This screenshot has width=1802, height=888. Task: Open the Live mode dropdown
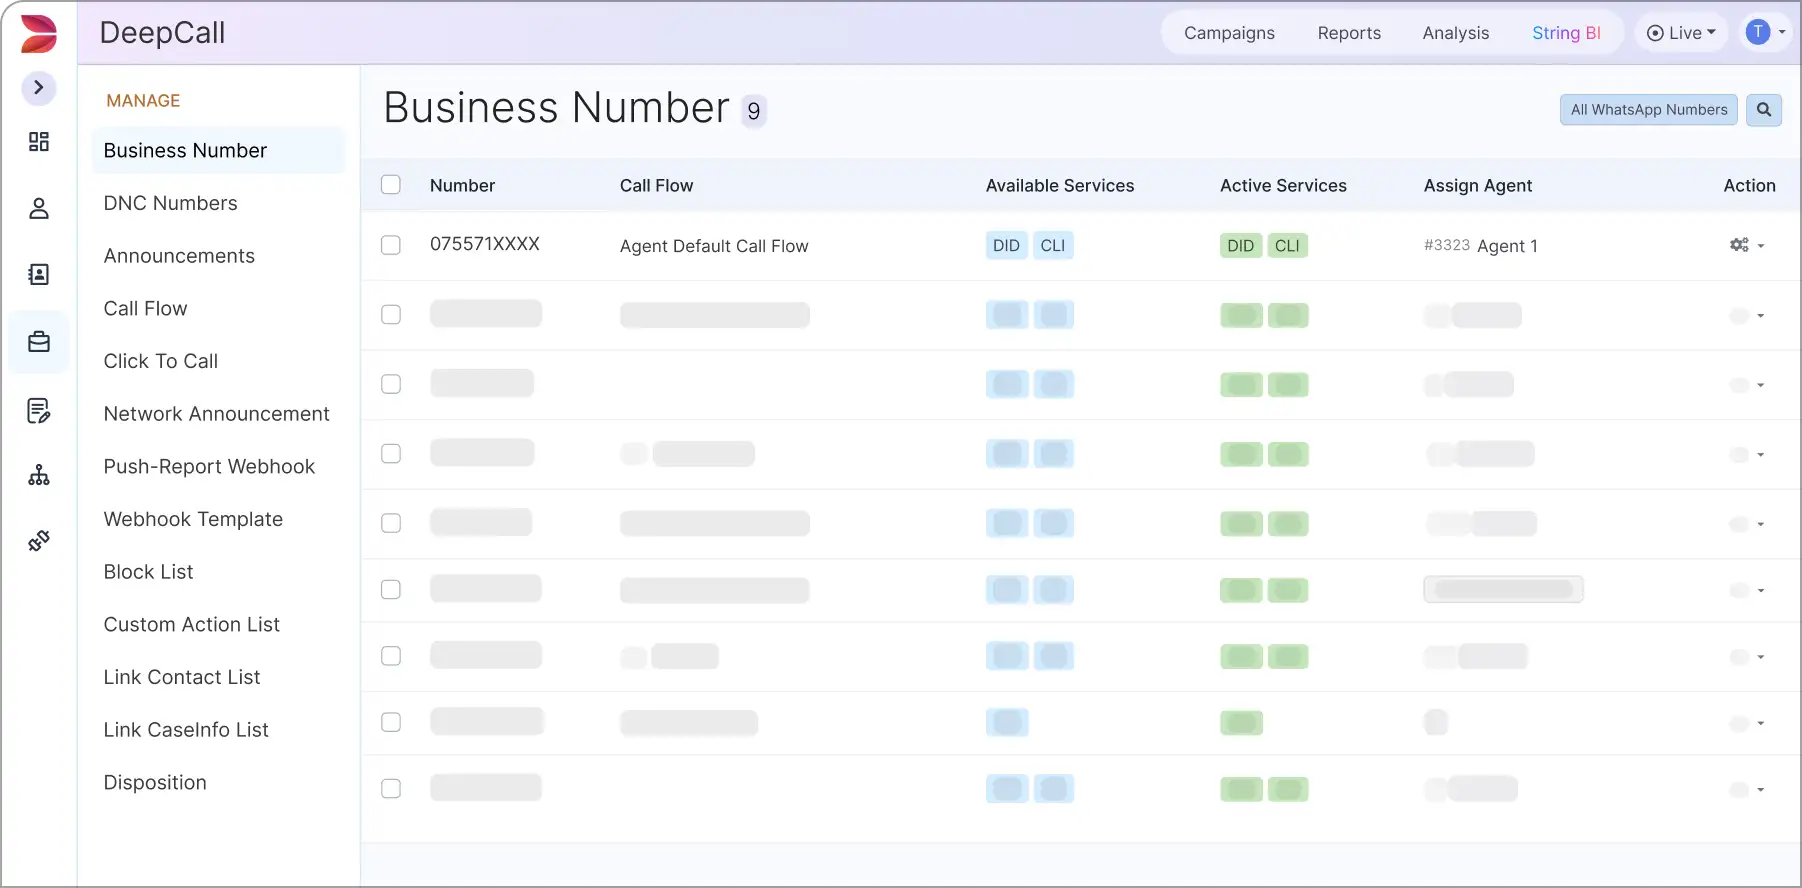pyautogui.click(x=1681, y=33)
